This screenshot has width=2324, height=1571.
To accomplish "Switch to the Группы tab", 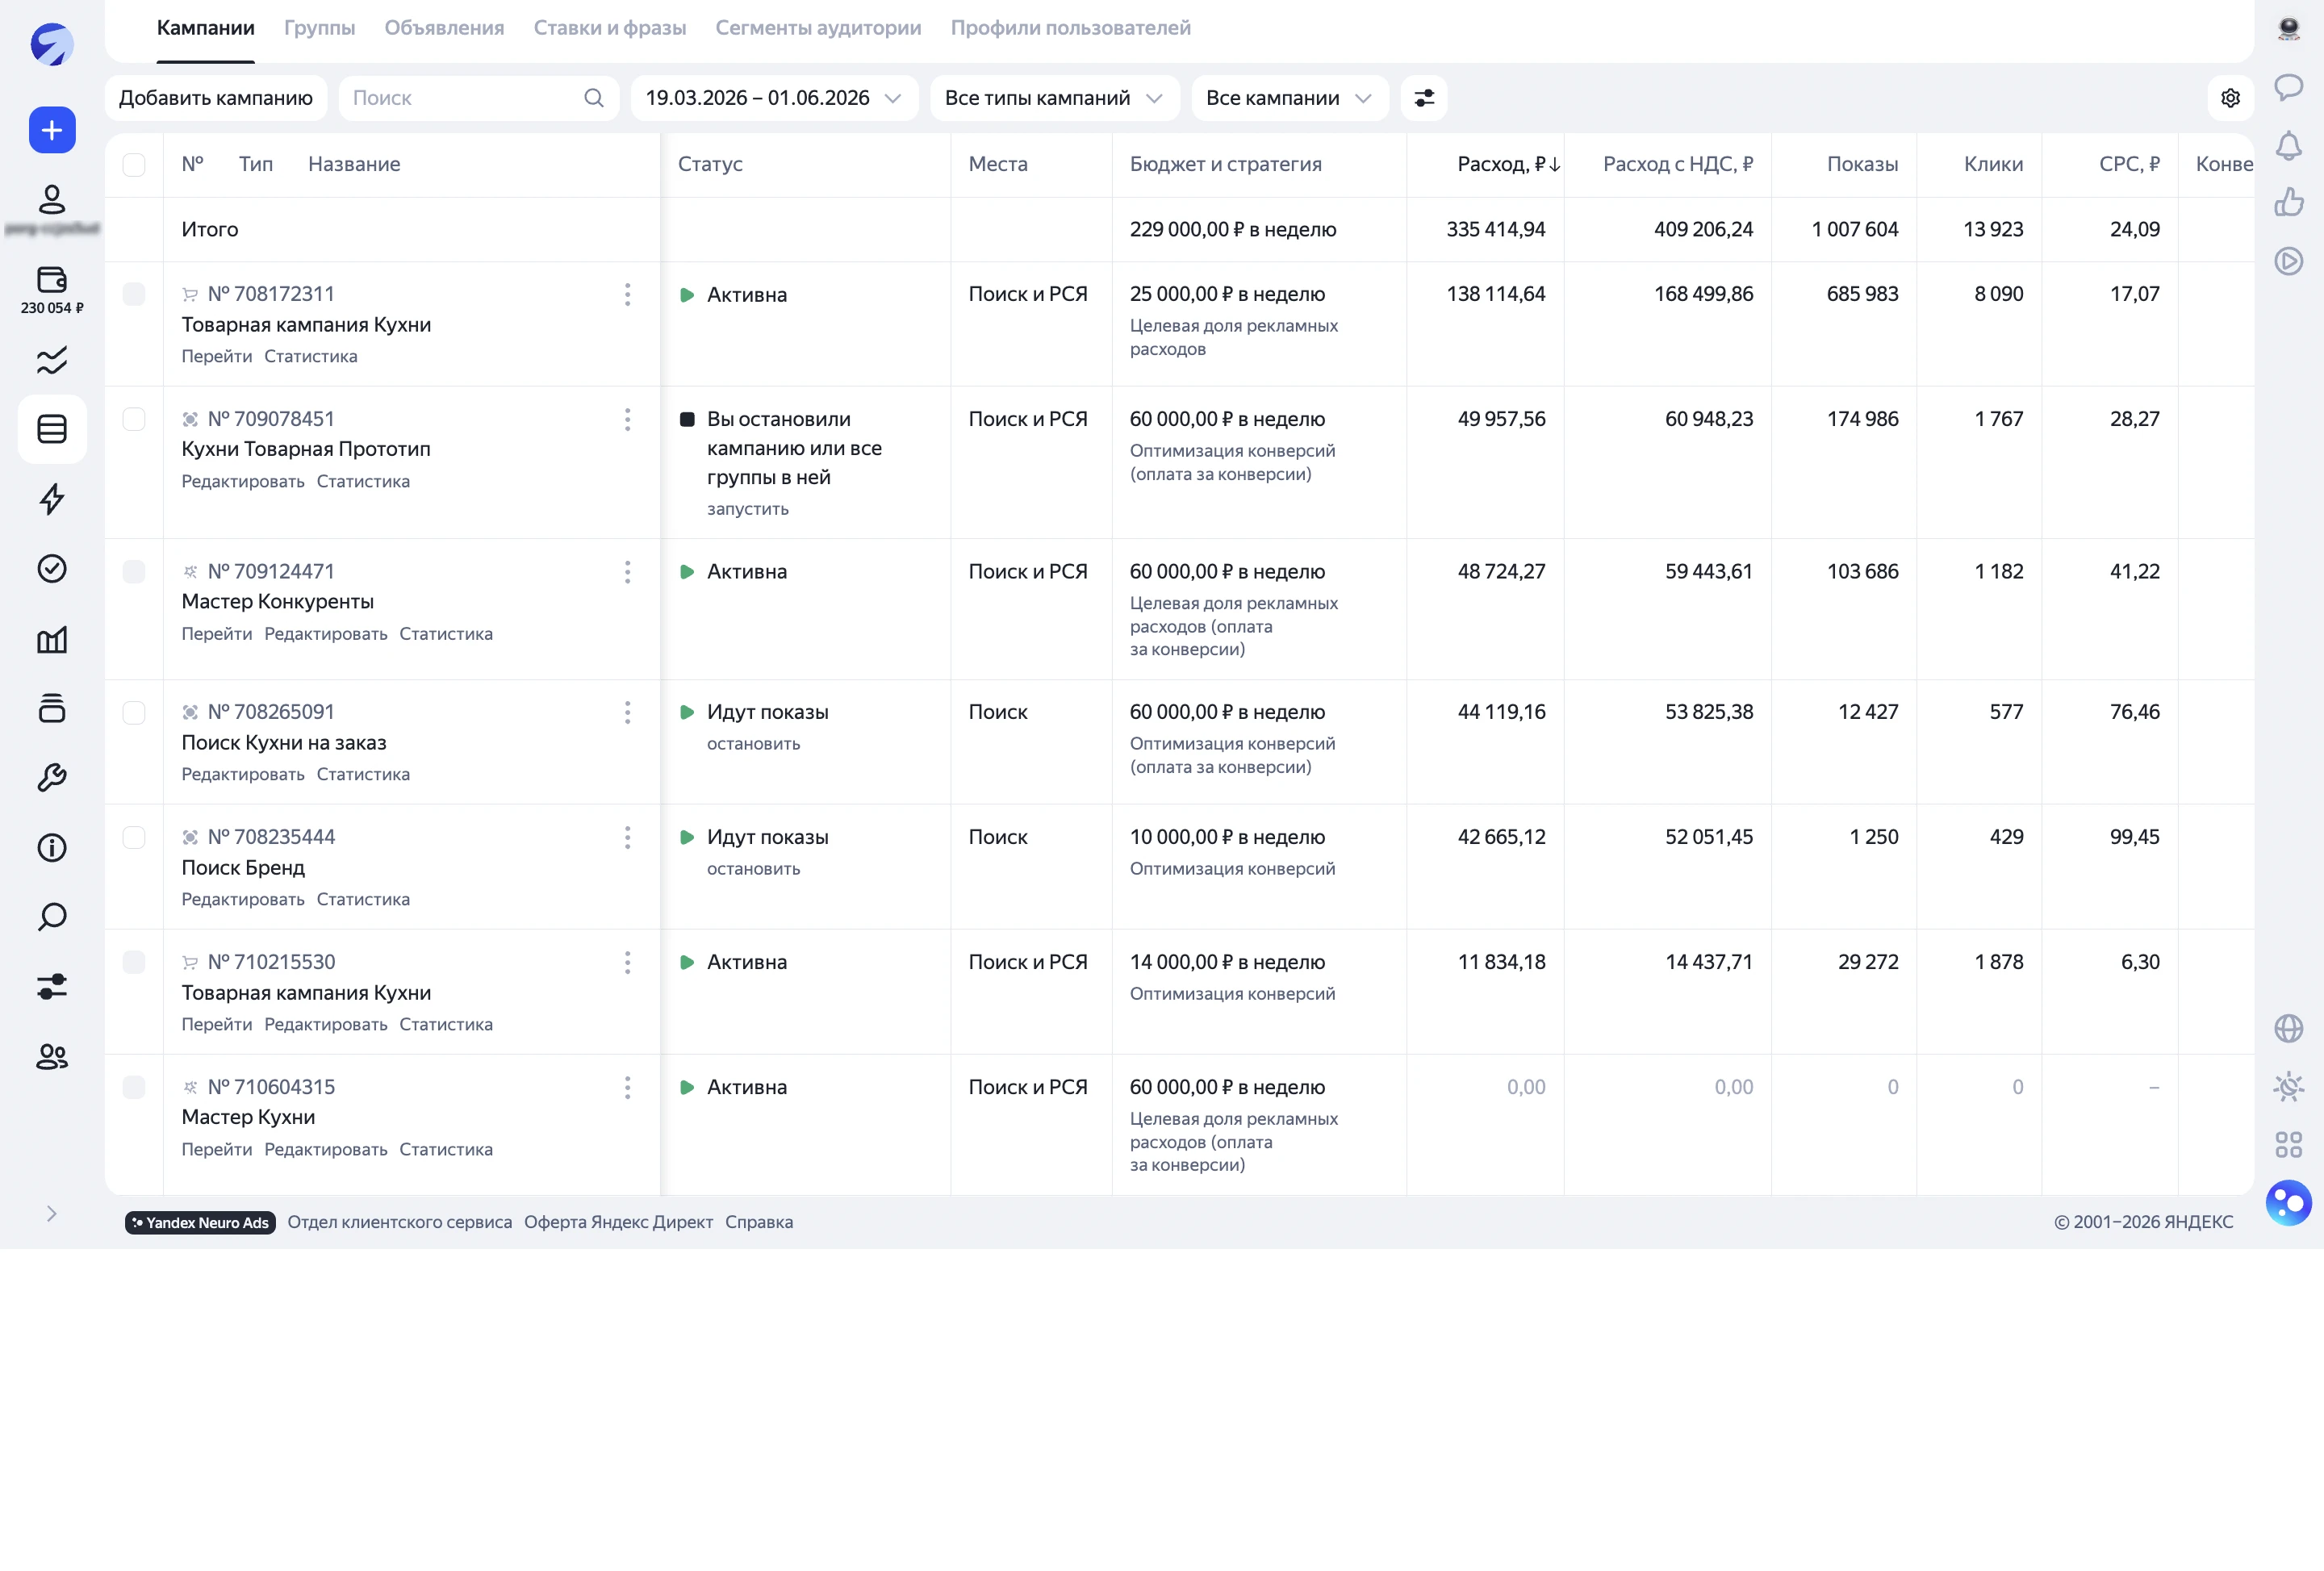I will point(319,28).
